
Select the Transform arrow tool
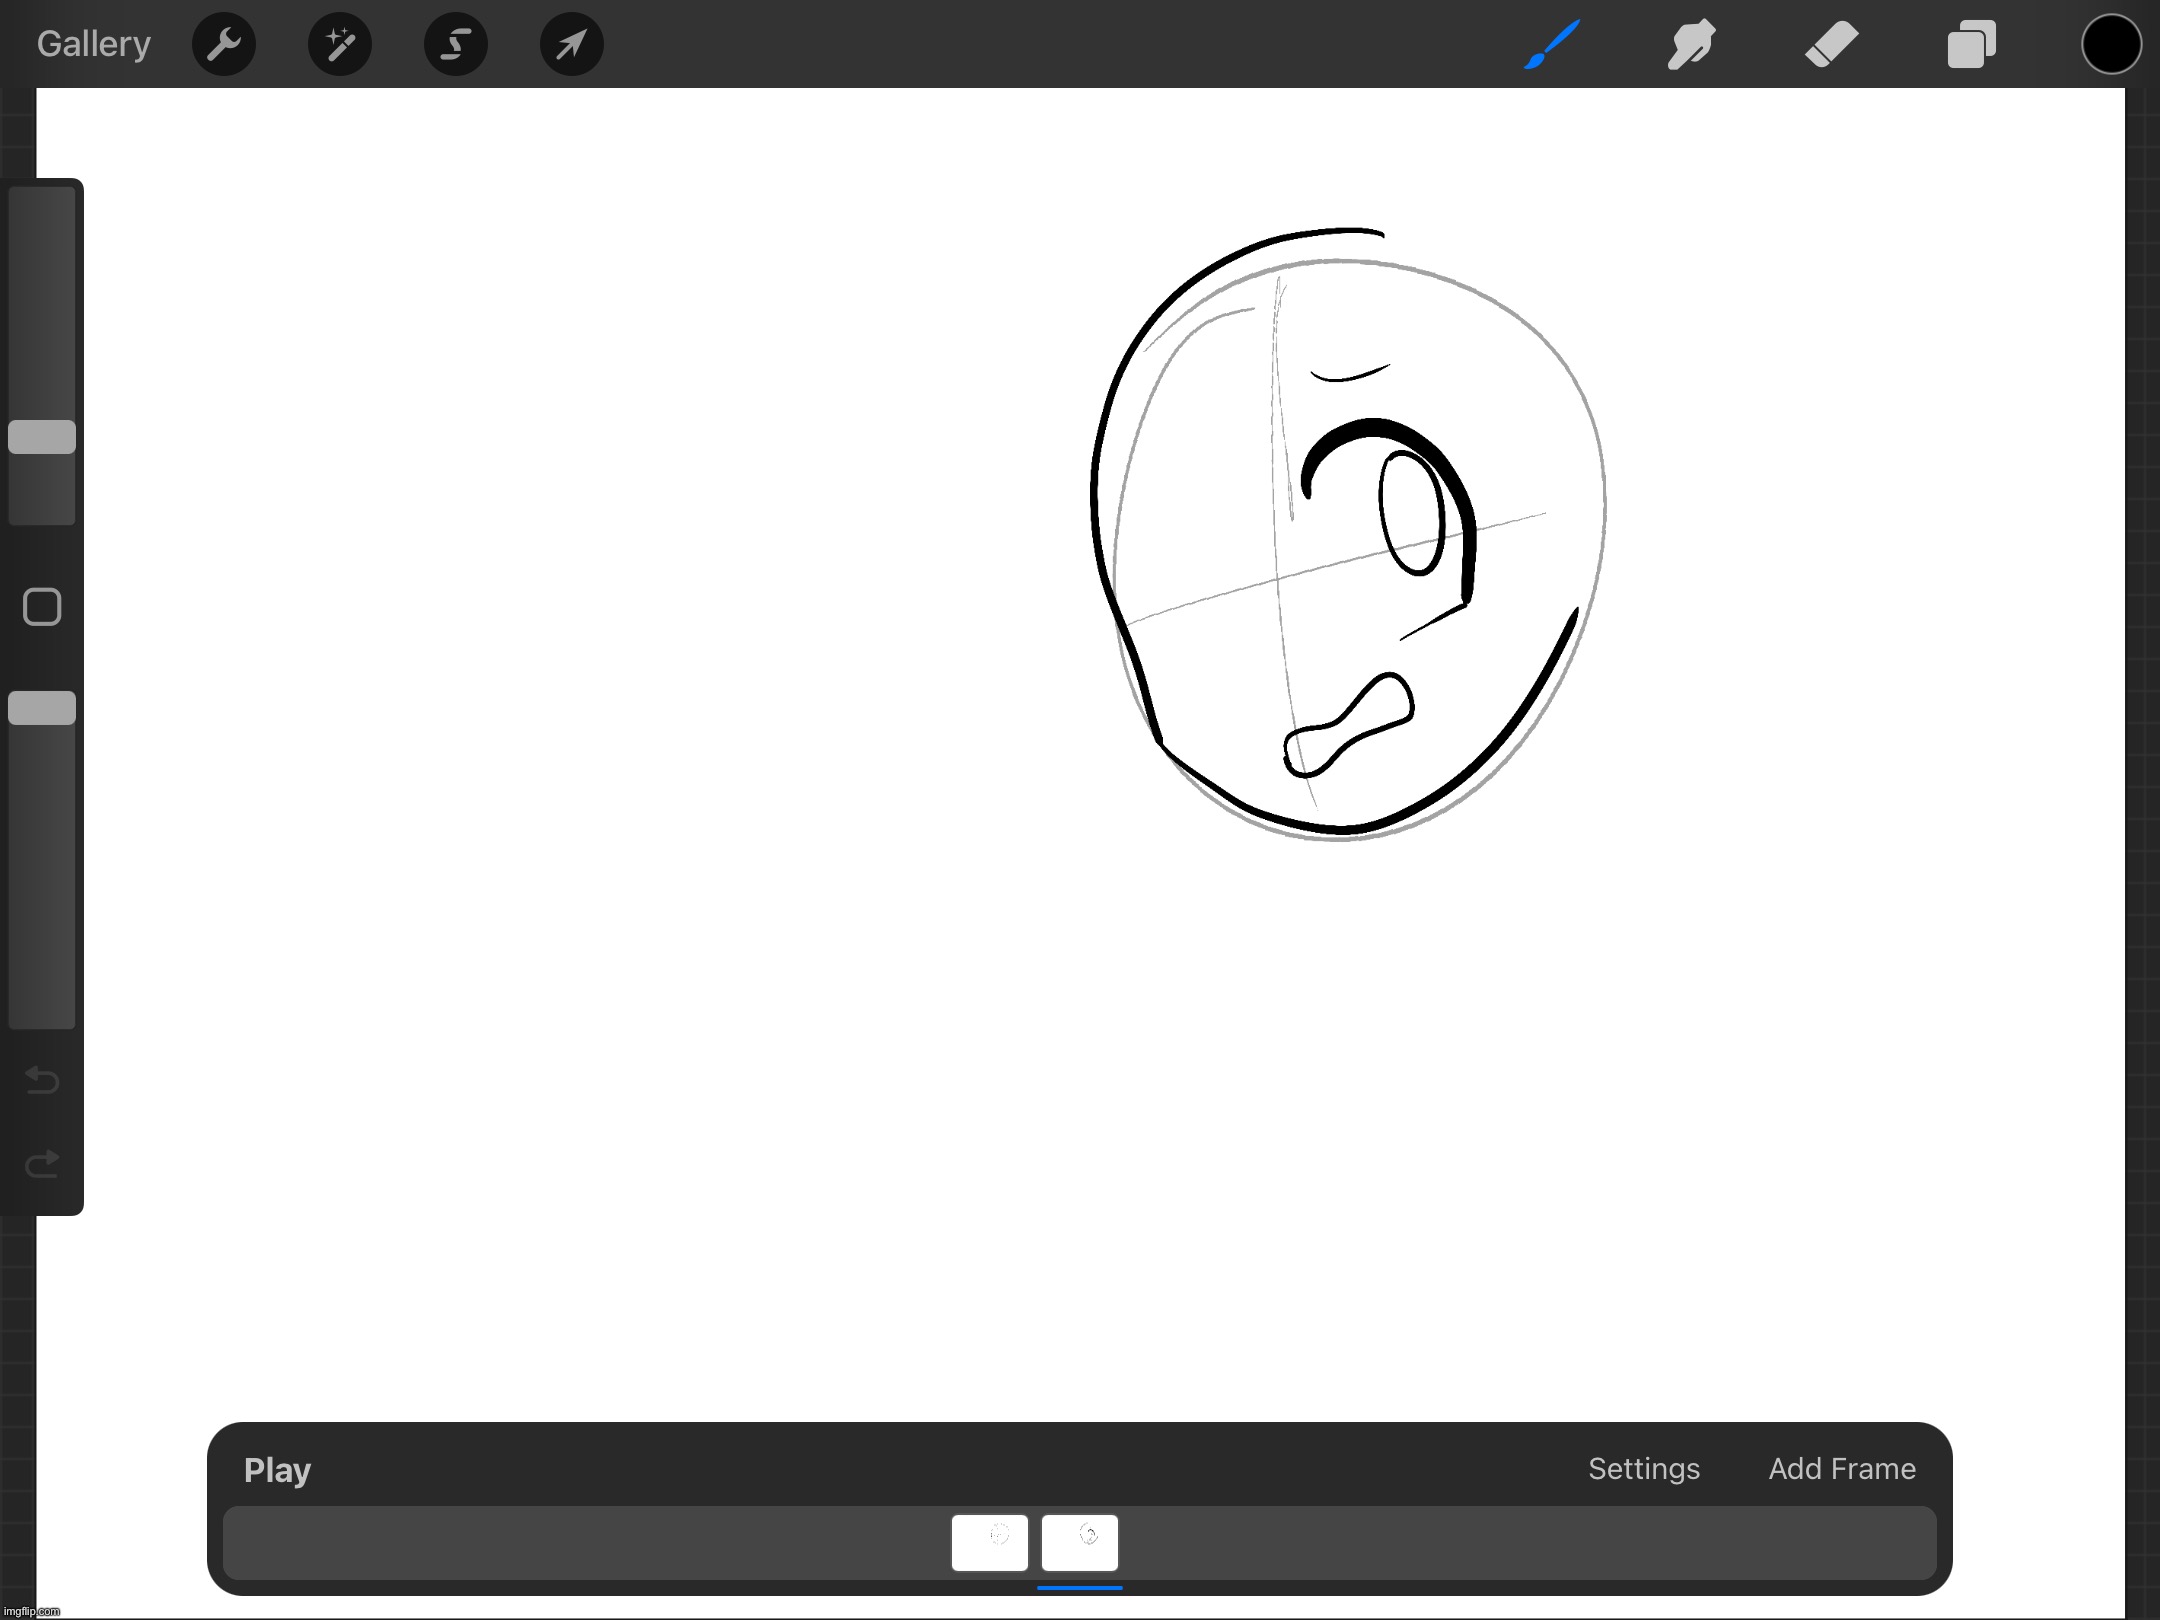[x=572, y=44]
